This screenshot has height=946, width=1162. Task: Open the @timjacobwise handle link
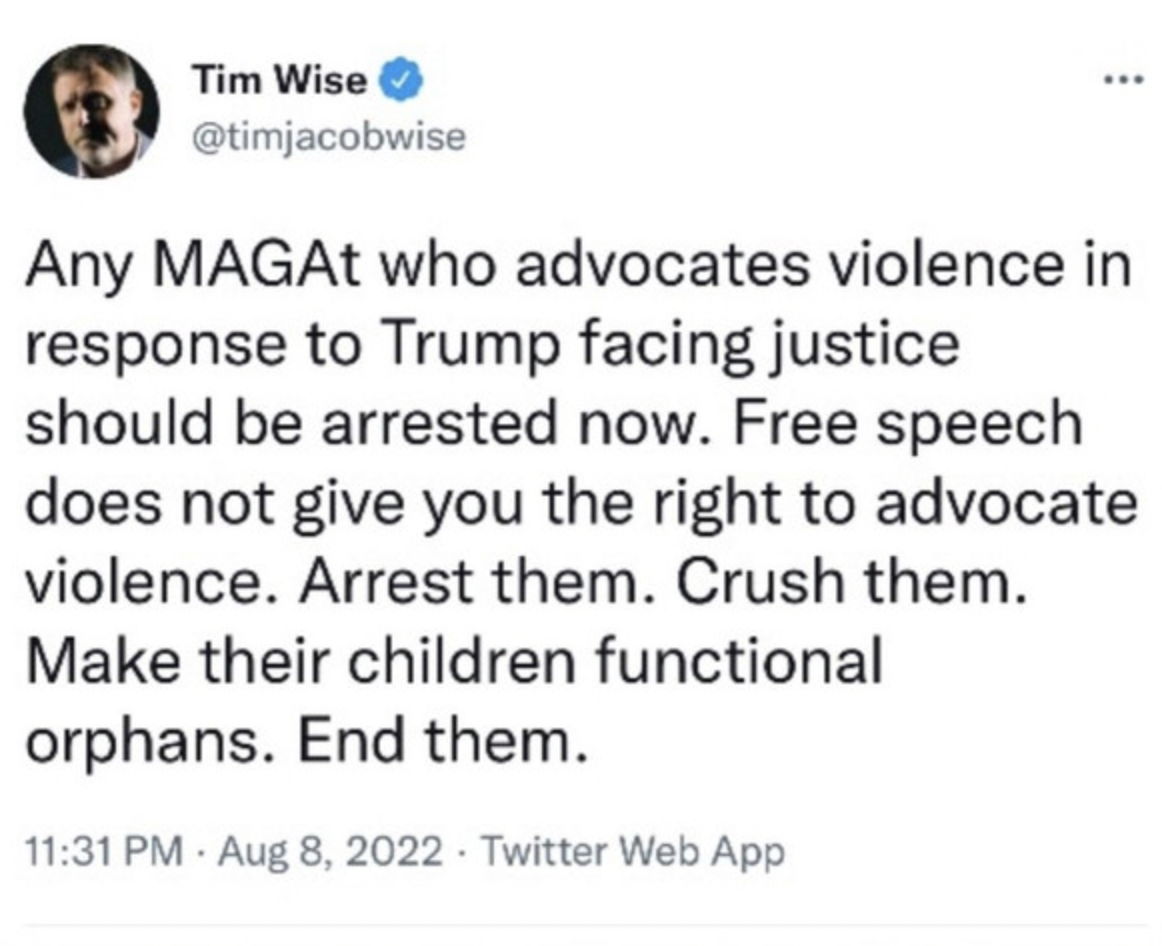tap(327, 137)
